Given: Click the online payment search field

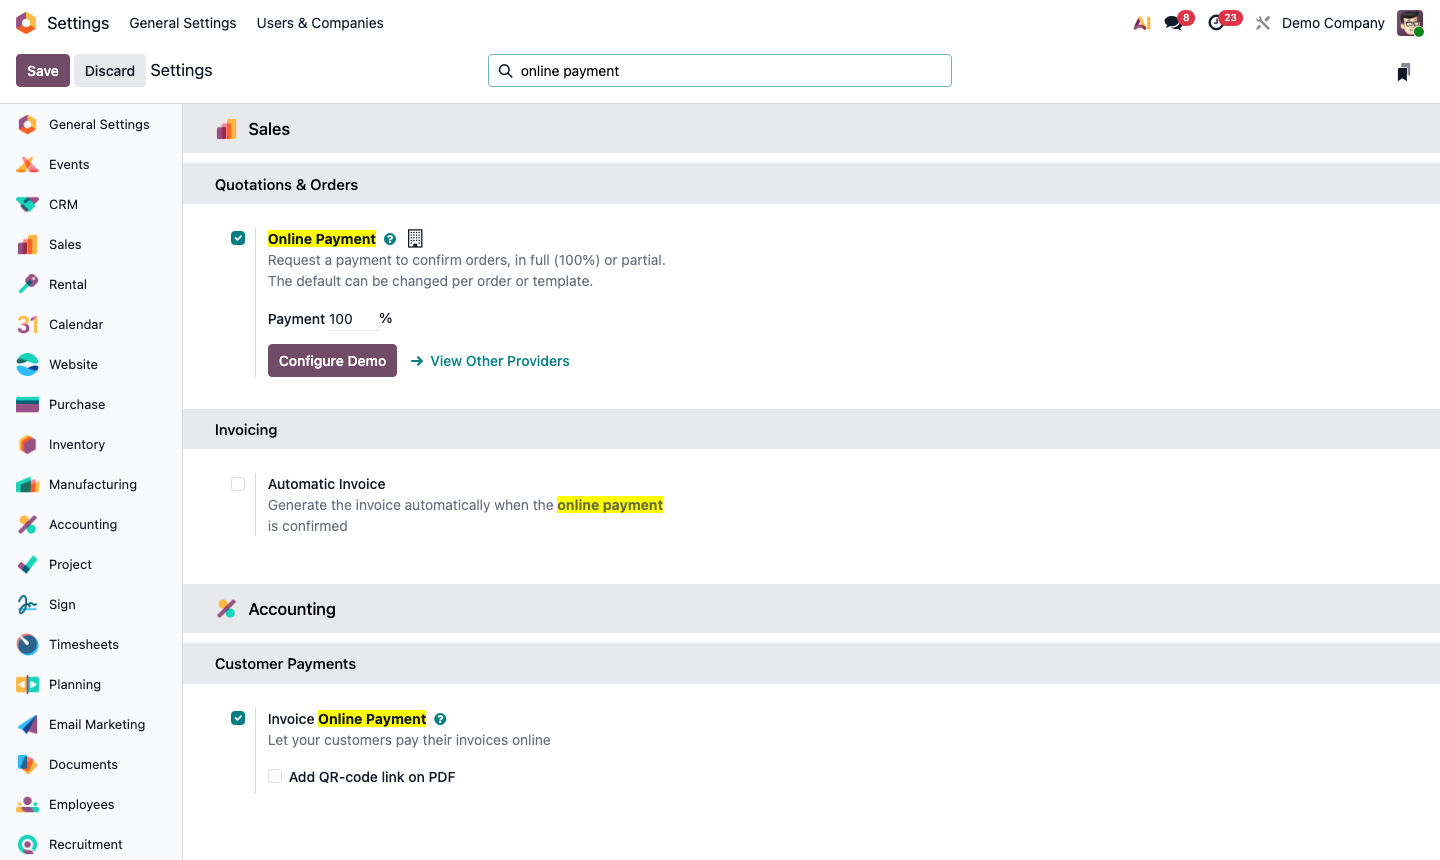Looking at the screenshot, I should (x=719, y=70).
